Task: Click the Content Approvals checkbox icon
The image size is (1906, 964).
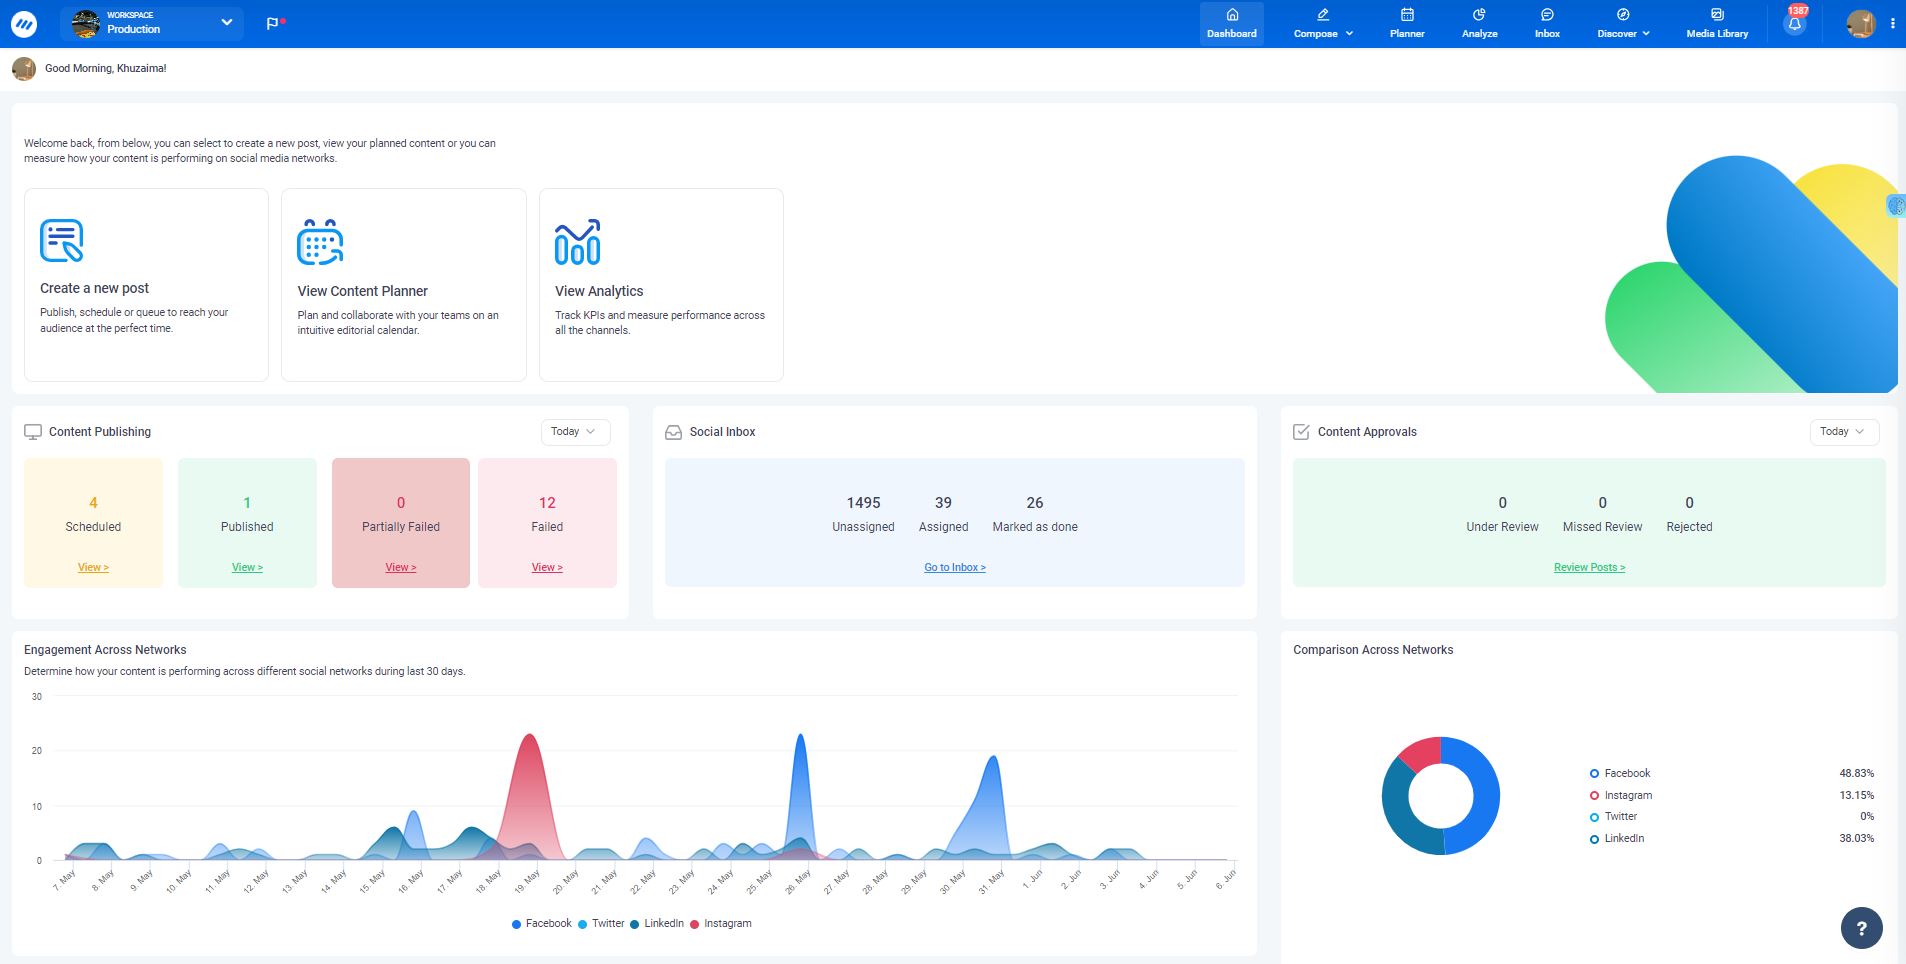Action: click(x=1301, y=432)
